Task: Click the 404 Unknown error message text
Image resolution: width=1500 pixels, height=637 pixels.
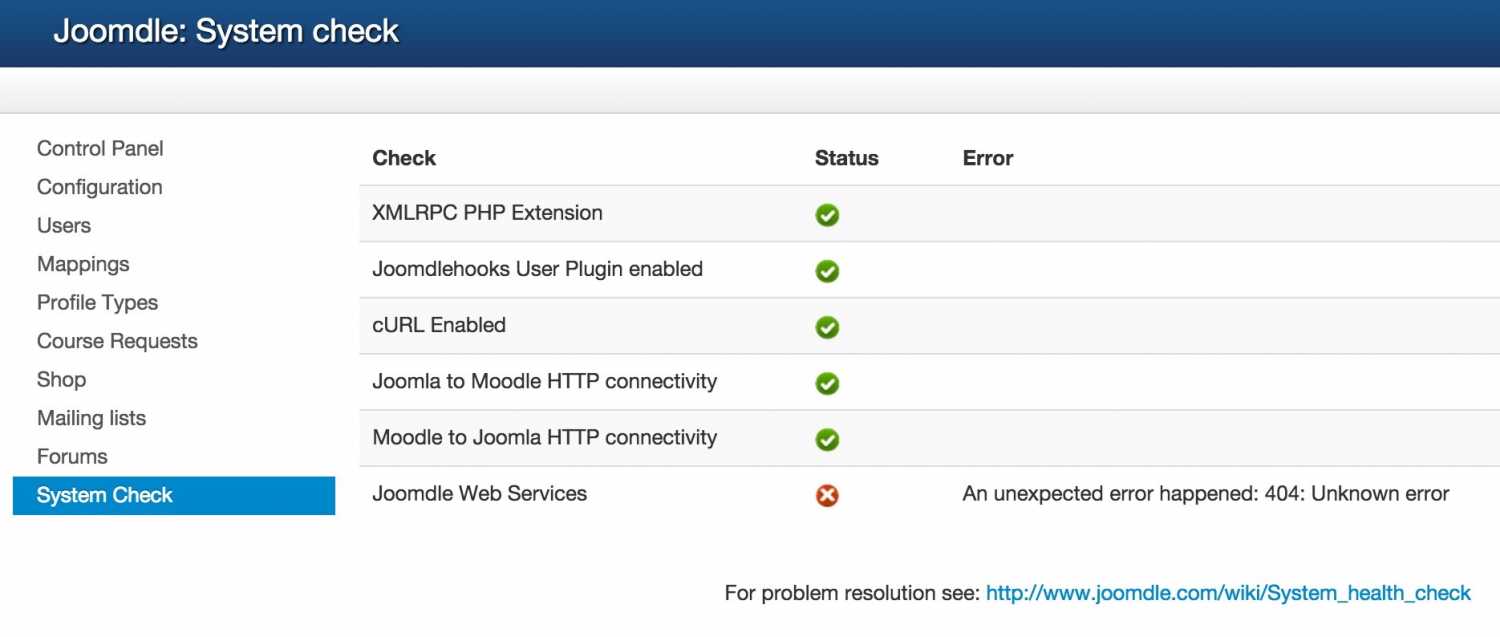Action: [x=1205, y=494]
